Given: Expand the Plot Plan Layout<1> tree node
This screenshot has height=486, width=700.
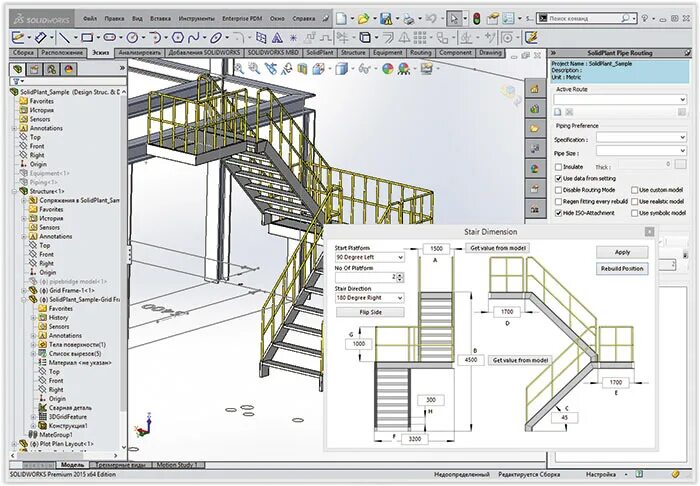Looking at the screenshot, I should click(14, 444).
